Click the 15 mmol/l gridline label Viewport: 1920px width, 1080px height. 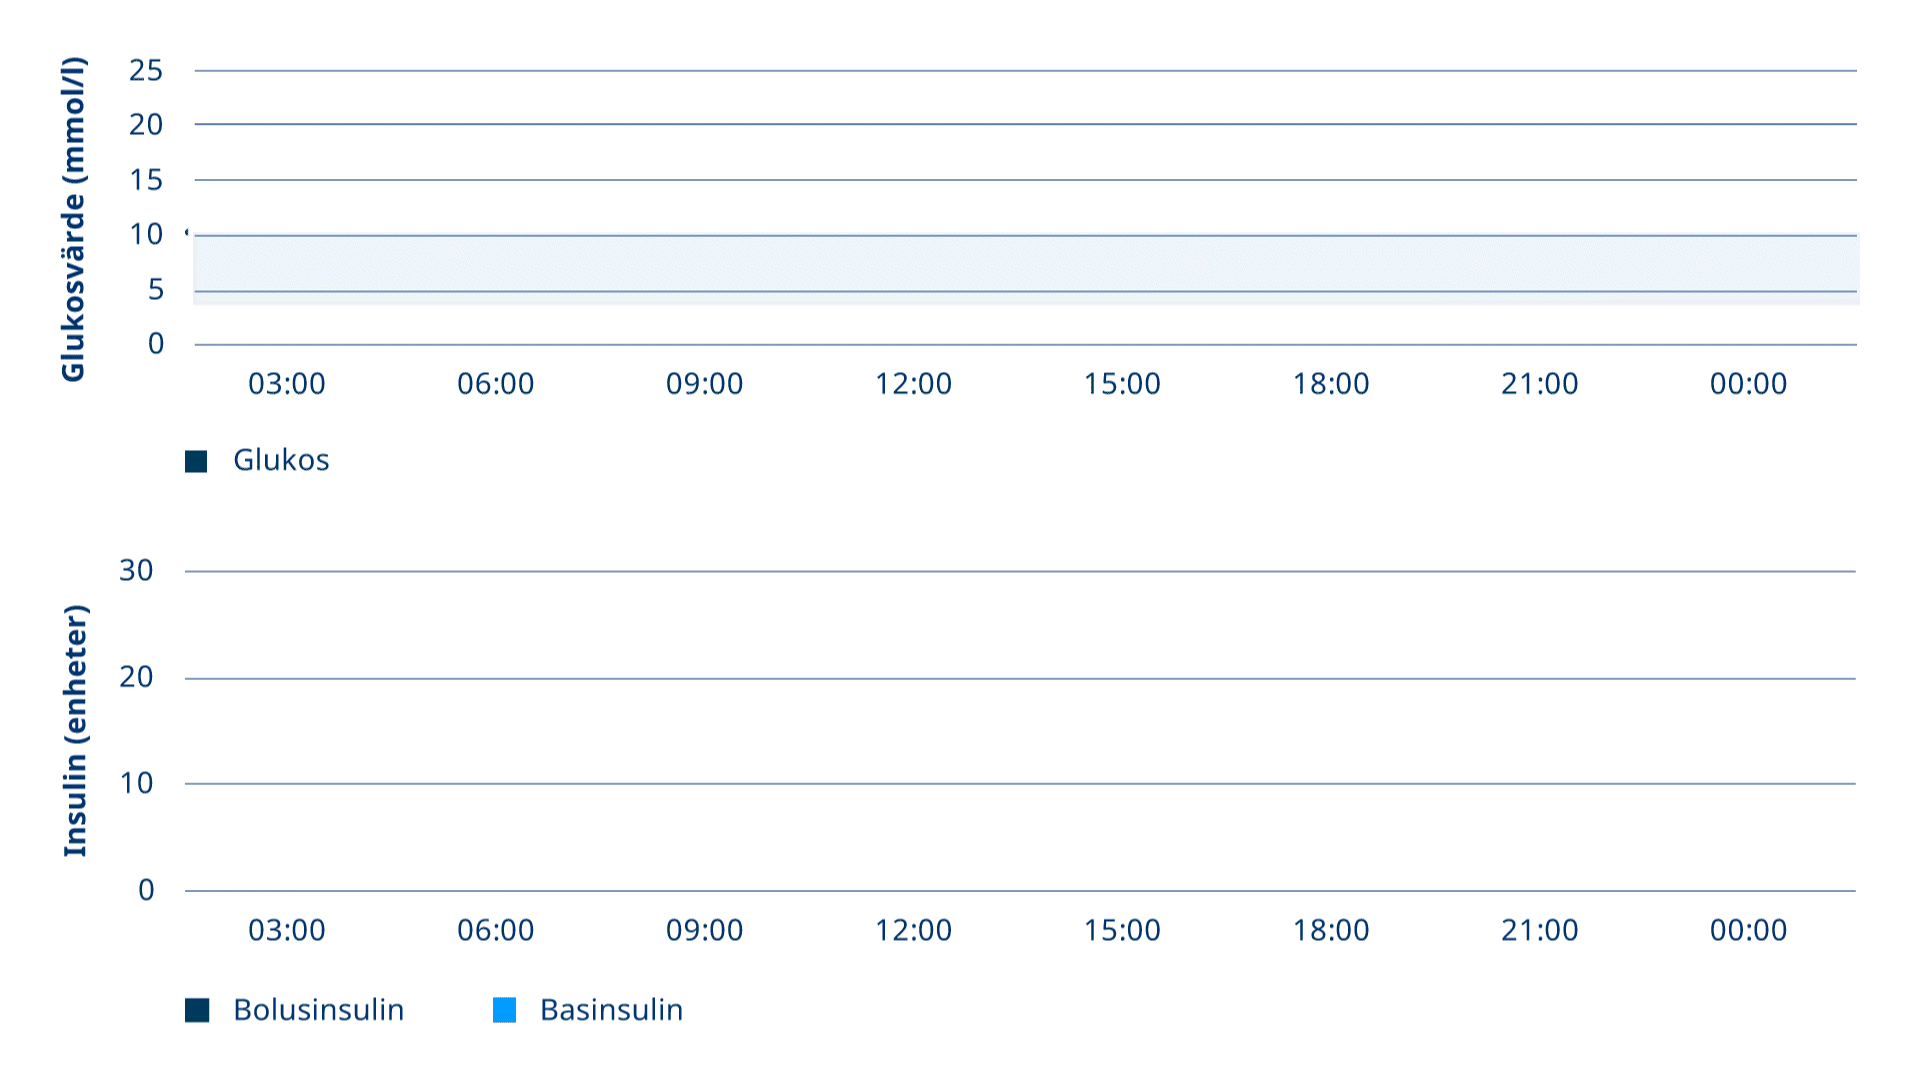click(x=146, y=180)
